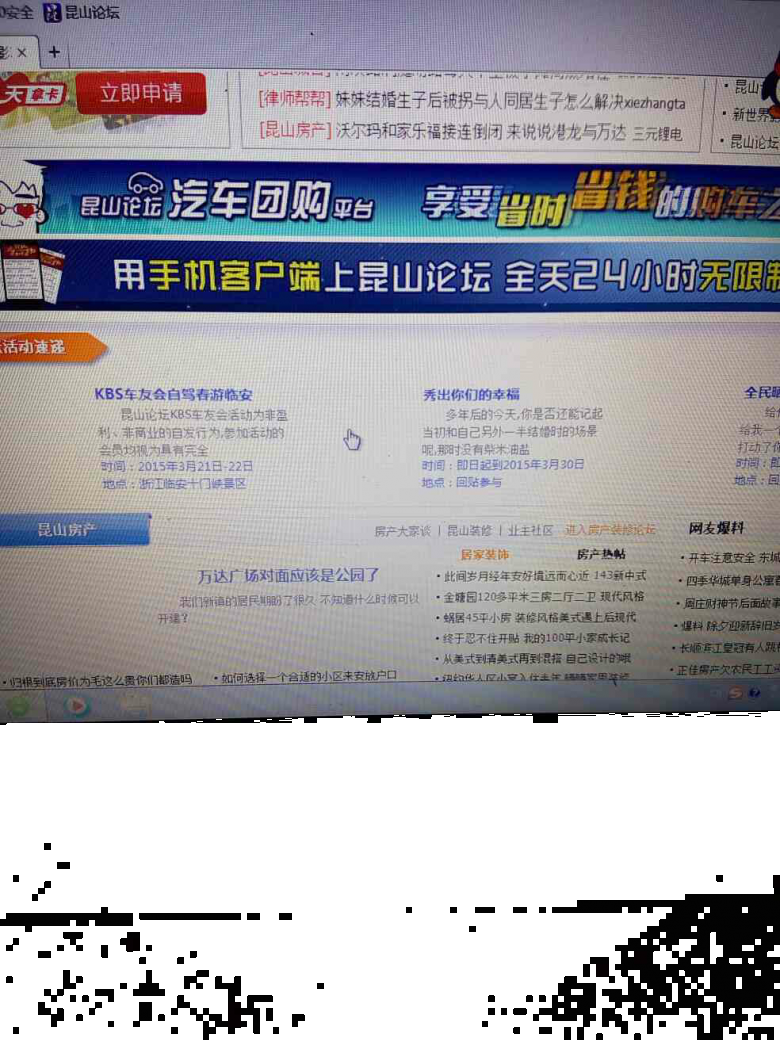Open KBS车友会自驾春游临安 activity
This screenshot has width=780, height=1040.
[x=174, y=395]
